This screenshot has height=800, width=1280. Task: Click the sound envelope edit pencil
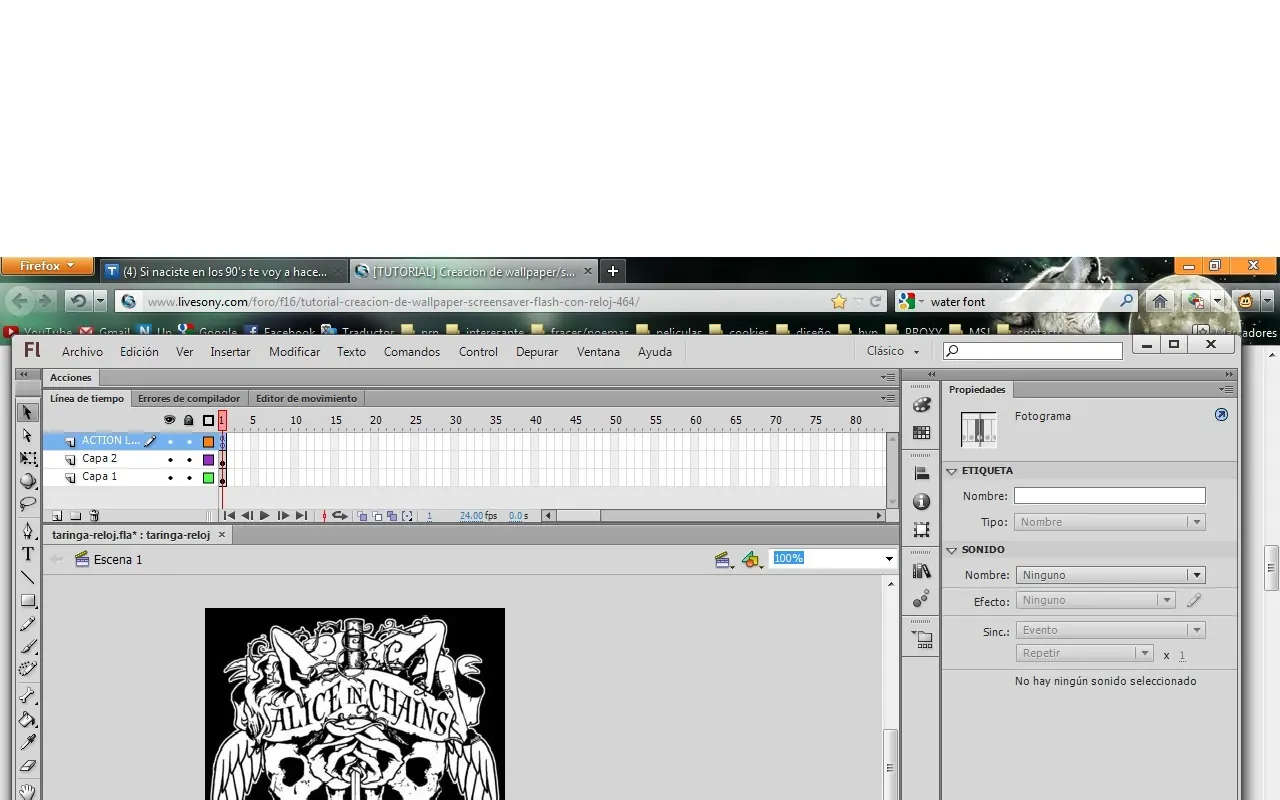coord(1194,601)
